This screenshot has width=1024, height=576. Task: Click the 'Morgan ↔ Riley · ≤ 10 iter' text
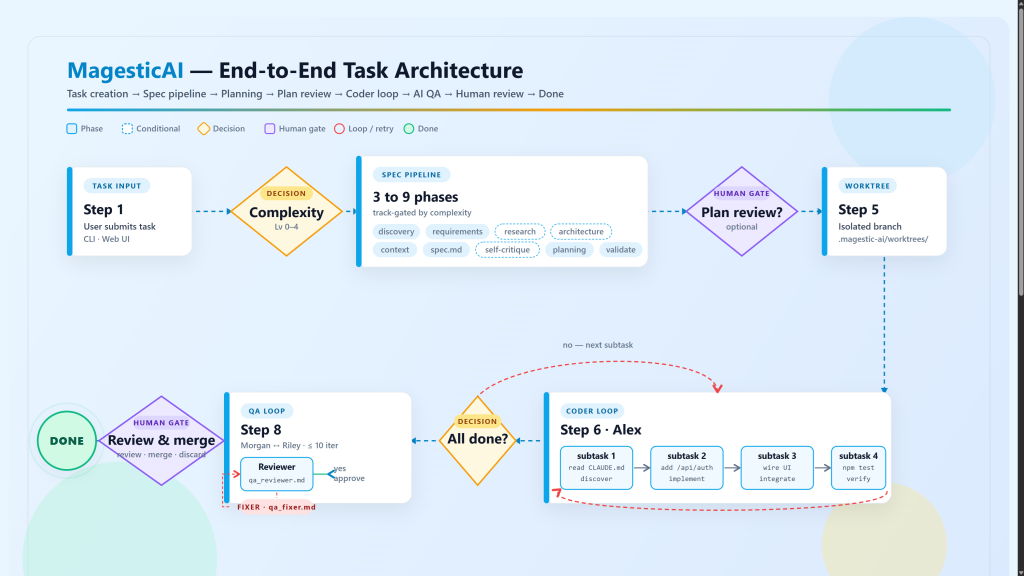pyautogui.click(x=289, y=445)
